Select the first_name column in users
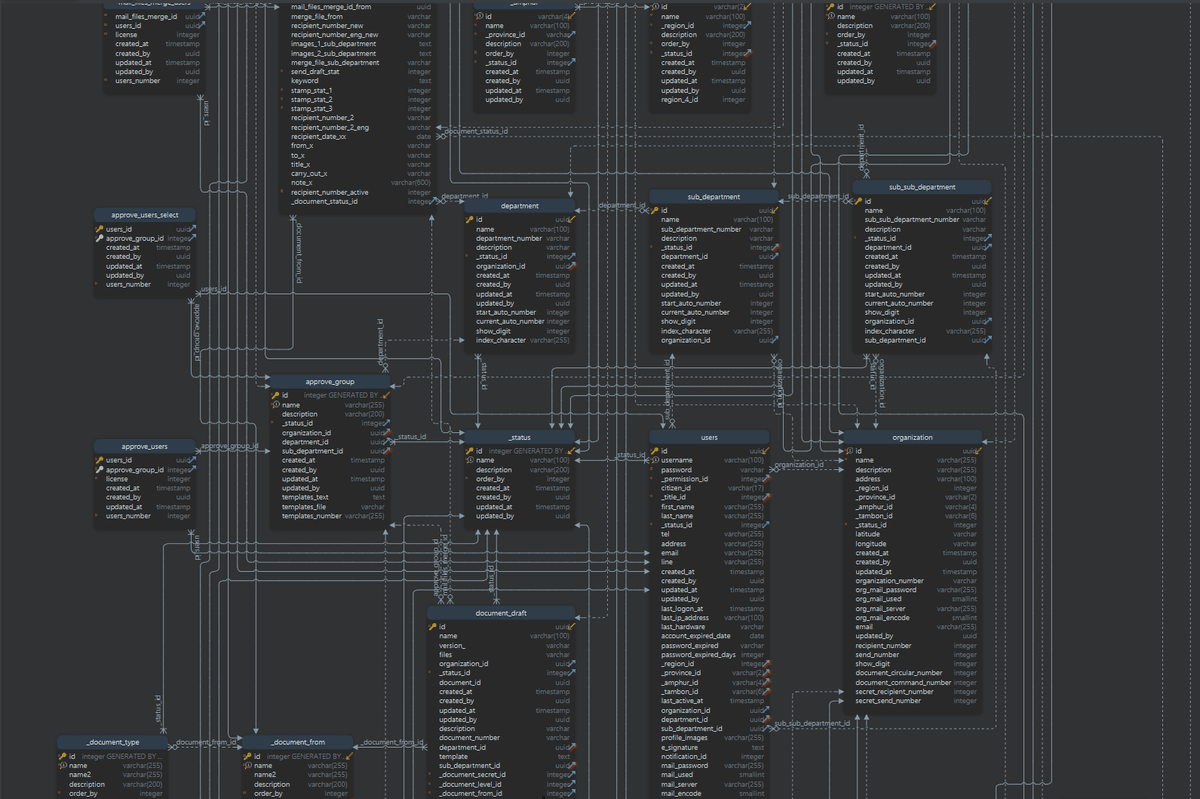The width and height of the screenshot is (1200, 799). [x=711, y=507]
